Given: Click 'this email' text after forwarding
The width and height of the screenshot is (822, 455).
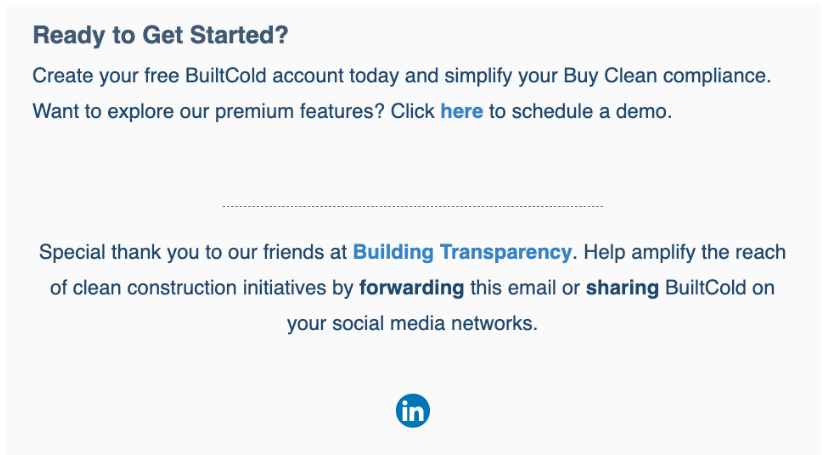Looking at the screenshot, I should (x=507, y=288).
